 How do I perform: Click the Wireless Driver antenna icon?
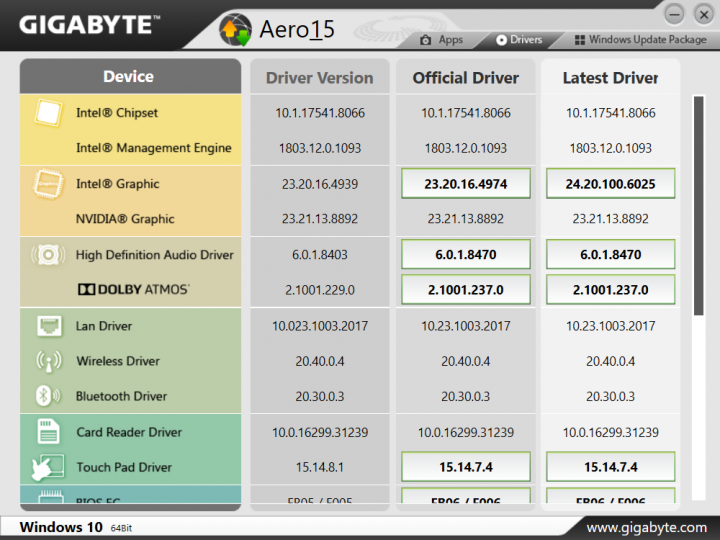point(49,361)
